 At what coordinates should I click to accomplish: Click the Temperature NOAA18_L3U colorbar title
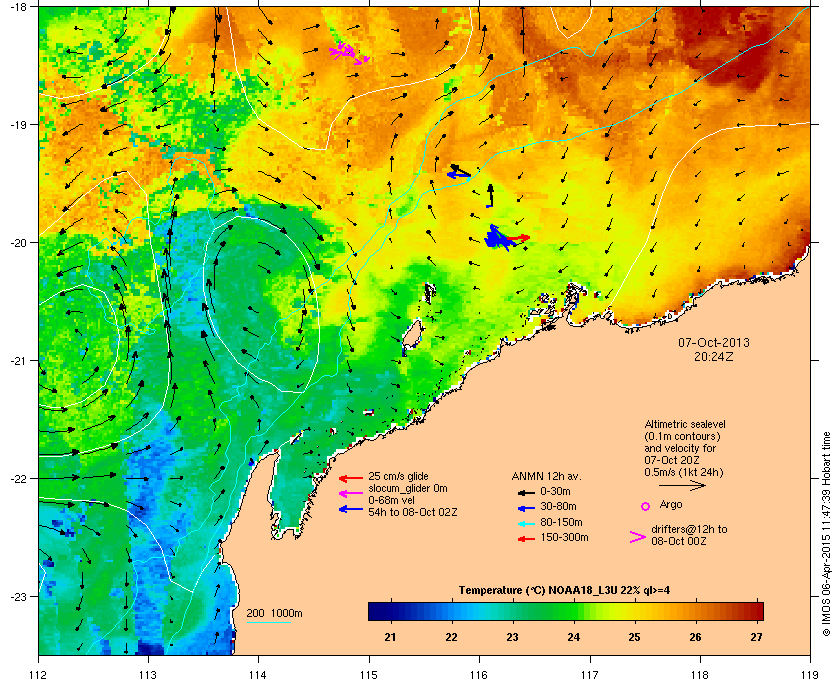[564, 591]
